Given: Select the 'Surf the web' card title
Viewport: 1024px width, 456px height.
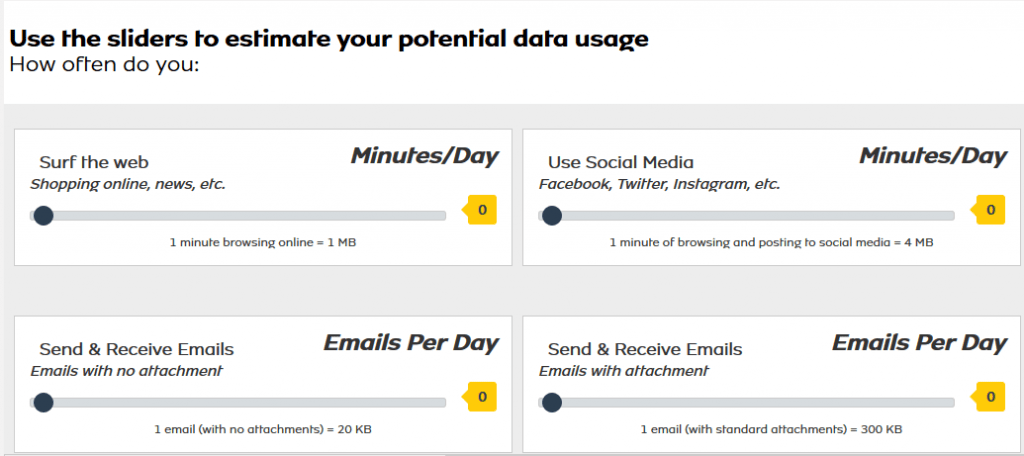Looking at the screenshot, I should click(94, 162).
